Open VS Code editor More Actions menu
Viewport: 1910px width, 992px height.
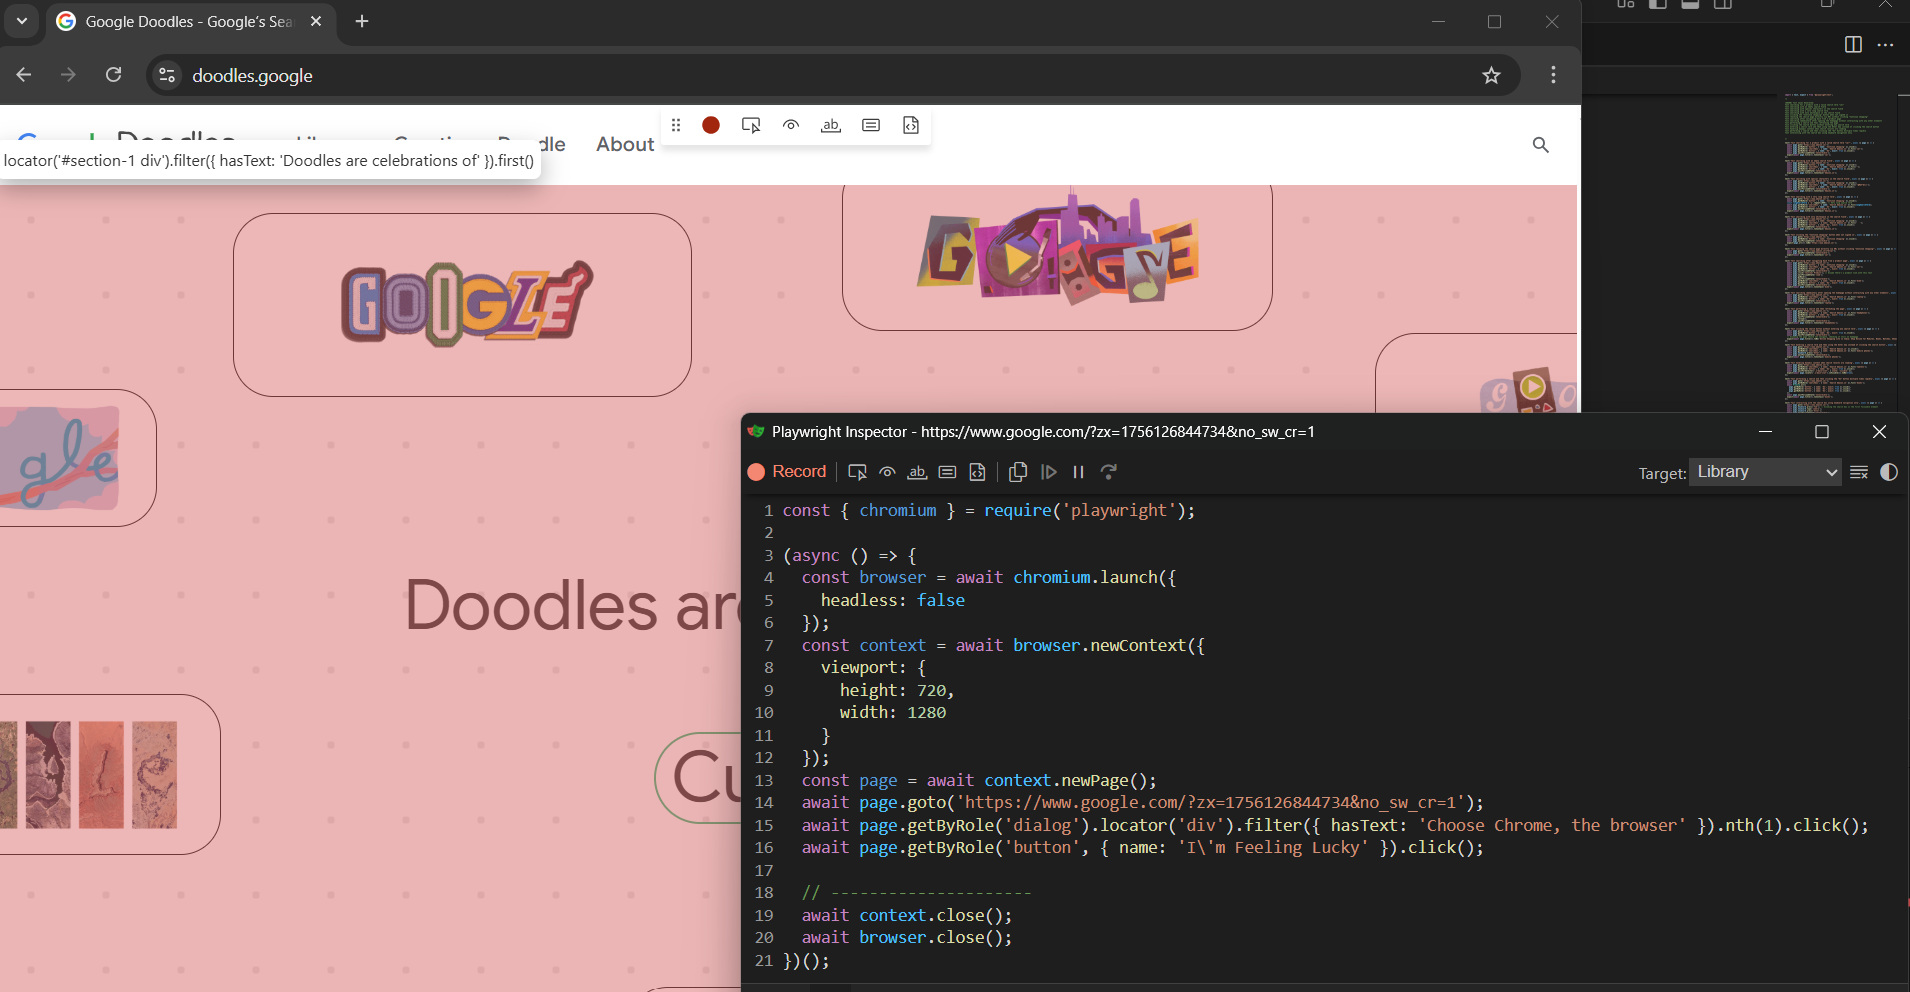pyautogui.click(x=1885, y=44)
